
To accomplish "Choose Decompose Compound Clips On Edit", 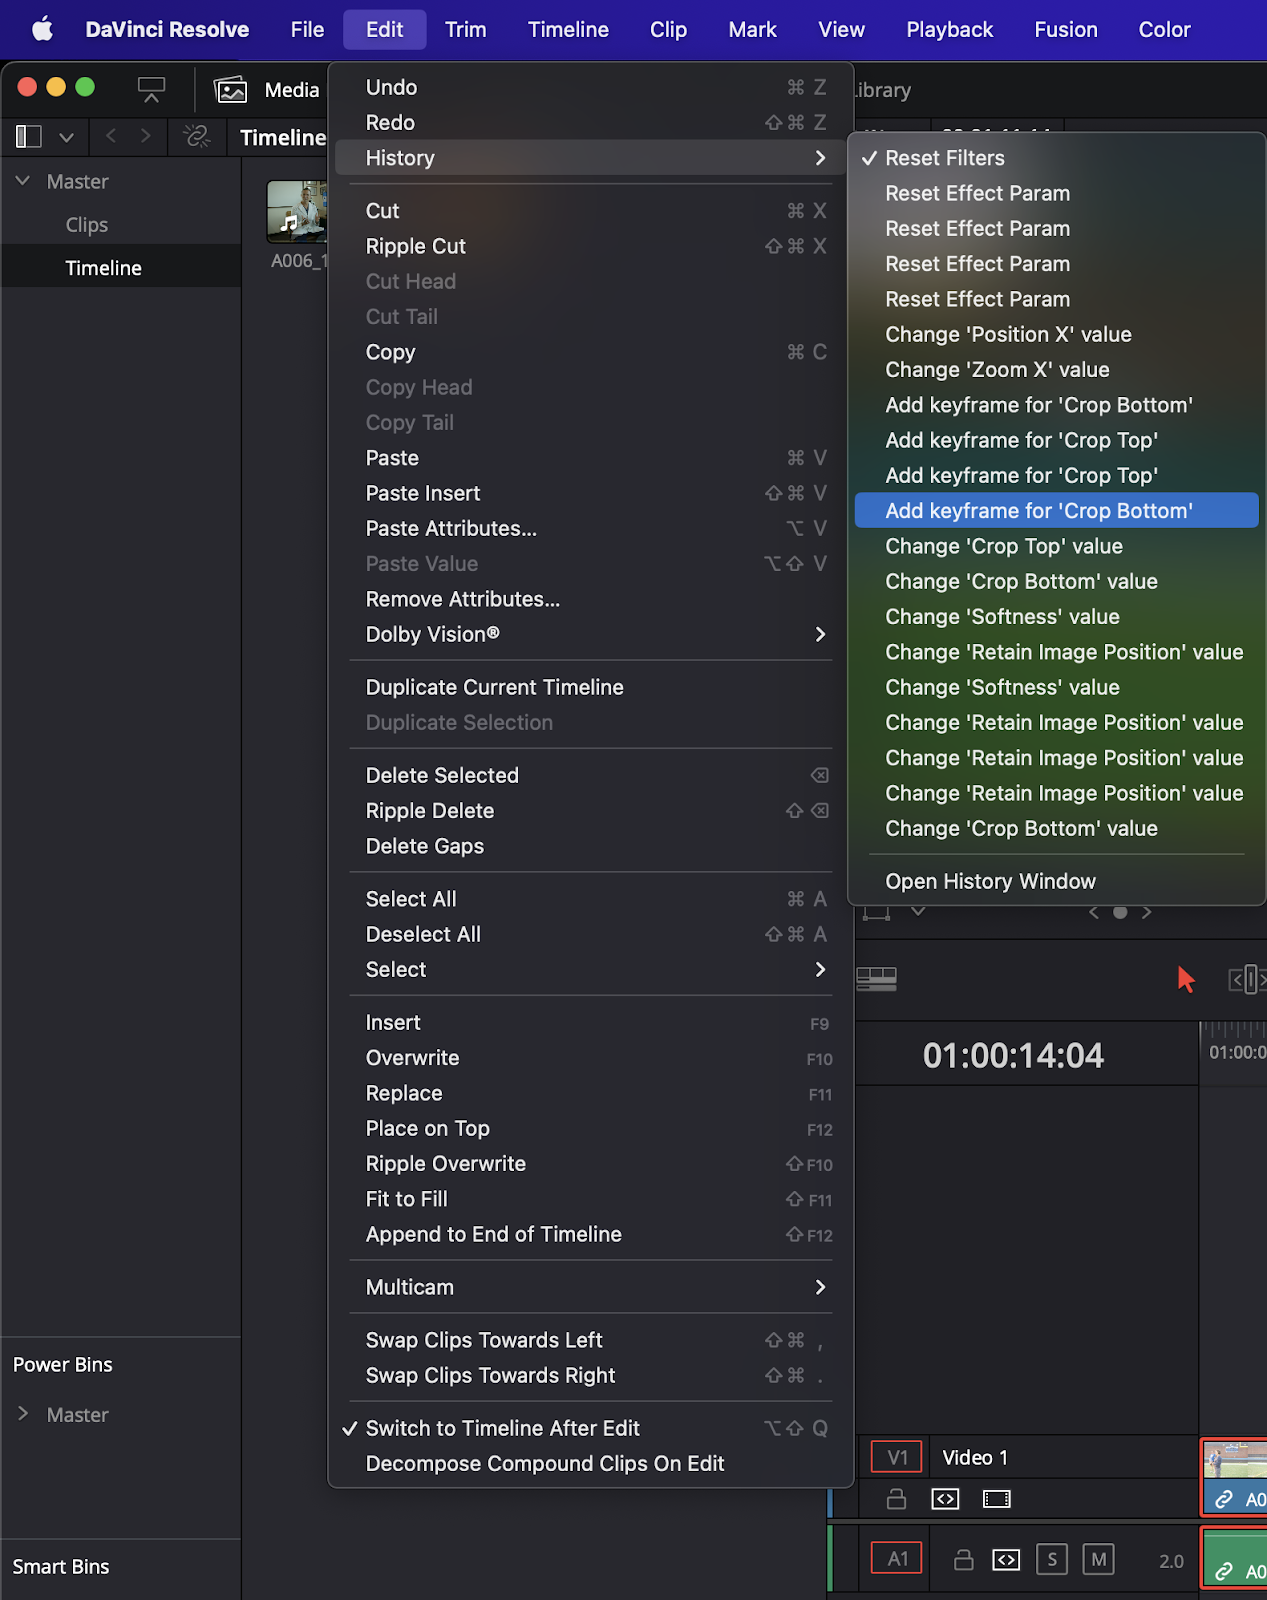I will pyautogui.click(x=591, y=1463).
